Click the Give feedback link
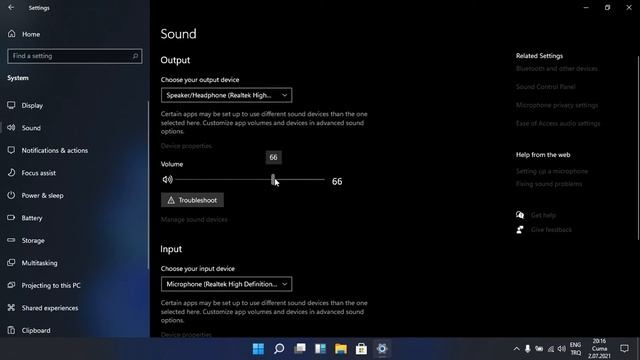 551,230
